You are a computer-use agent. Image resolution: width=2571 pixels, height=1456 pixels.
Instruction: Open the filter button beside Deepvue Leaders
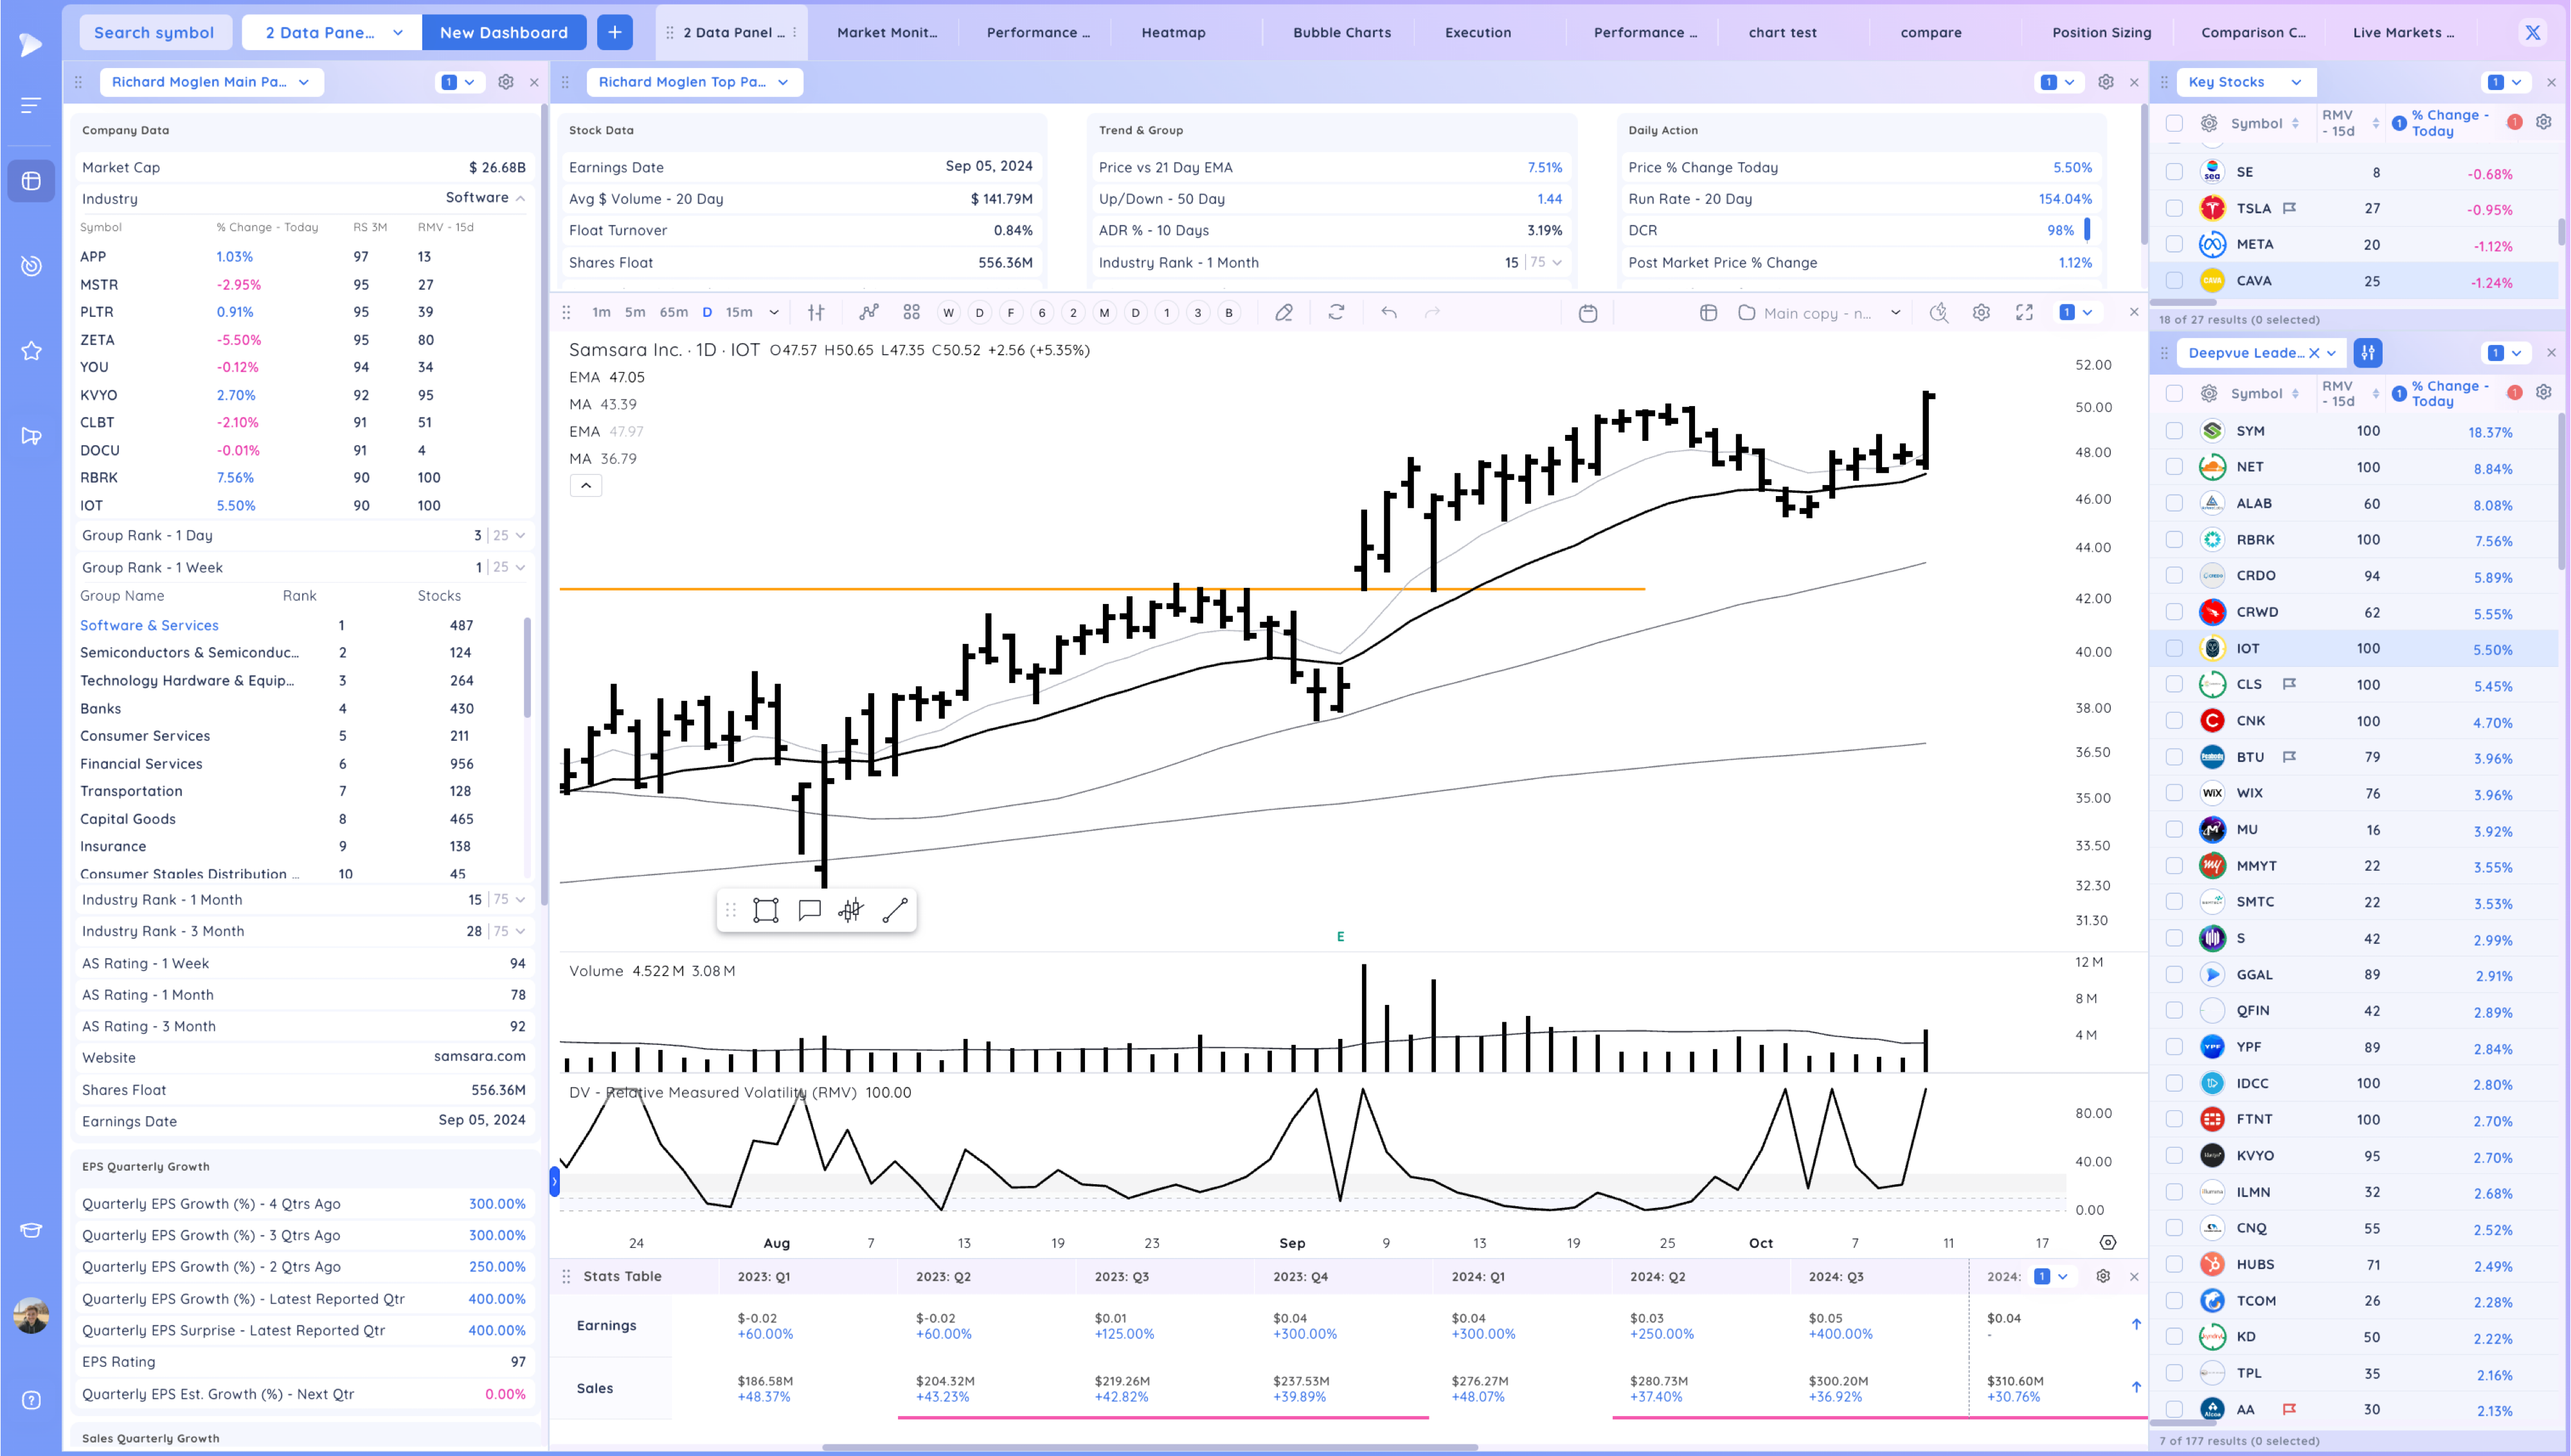(x=2368, y=353)
